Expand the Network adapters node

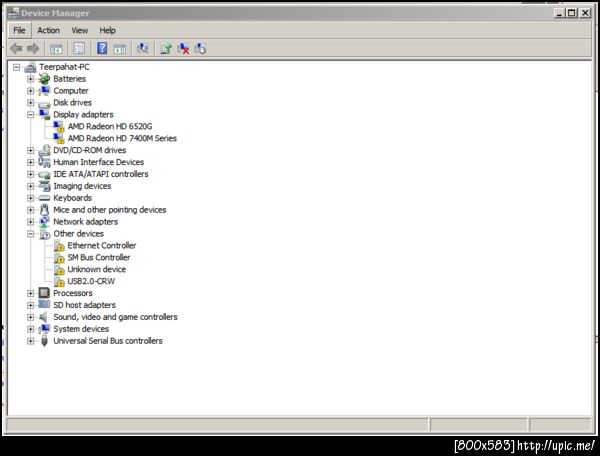tap(31, 222)
